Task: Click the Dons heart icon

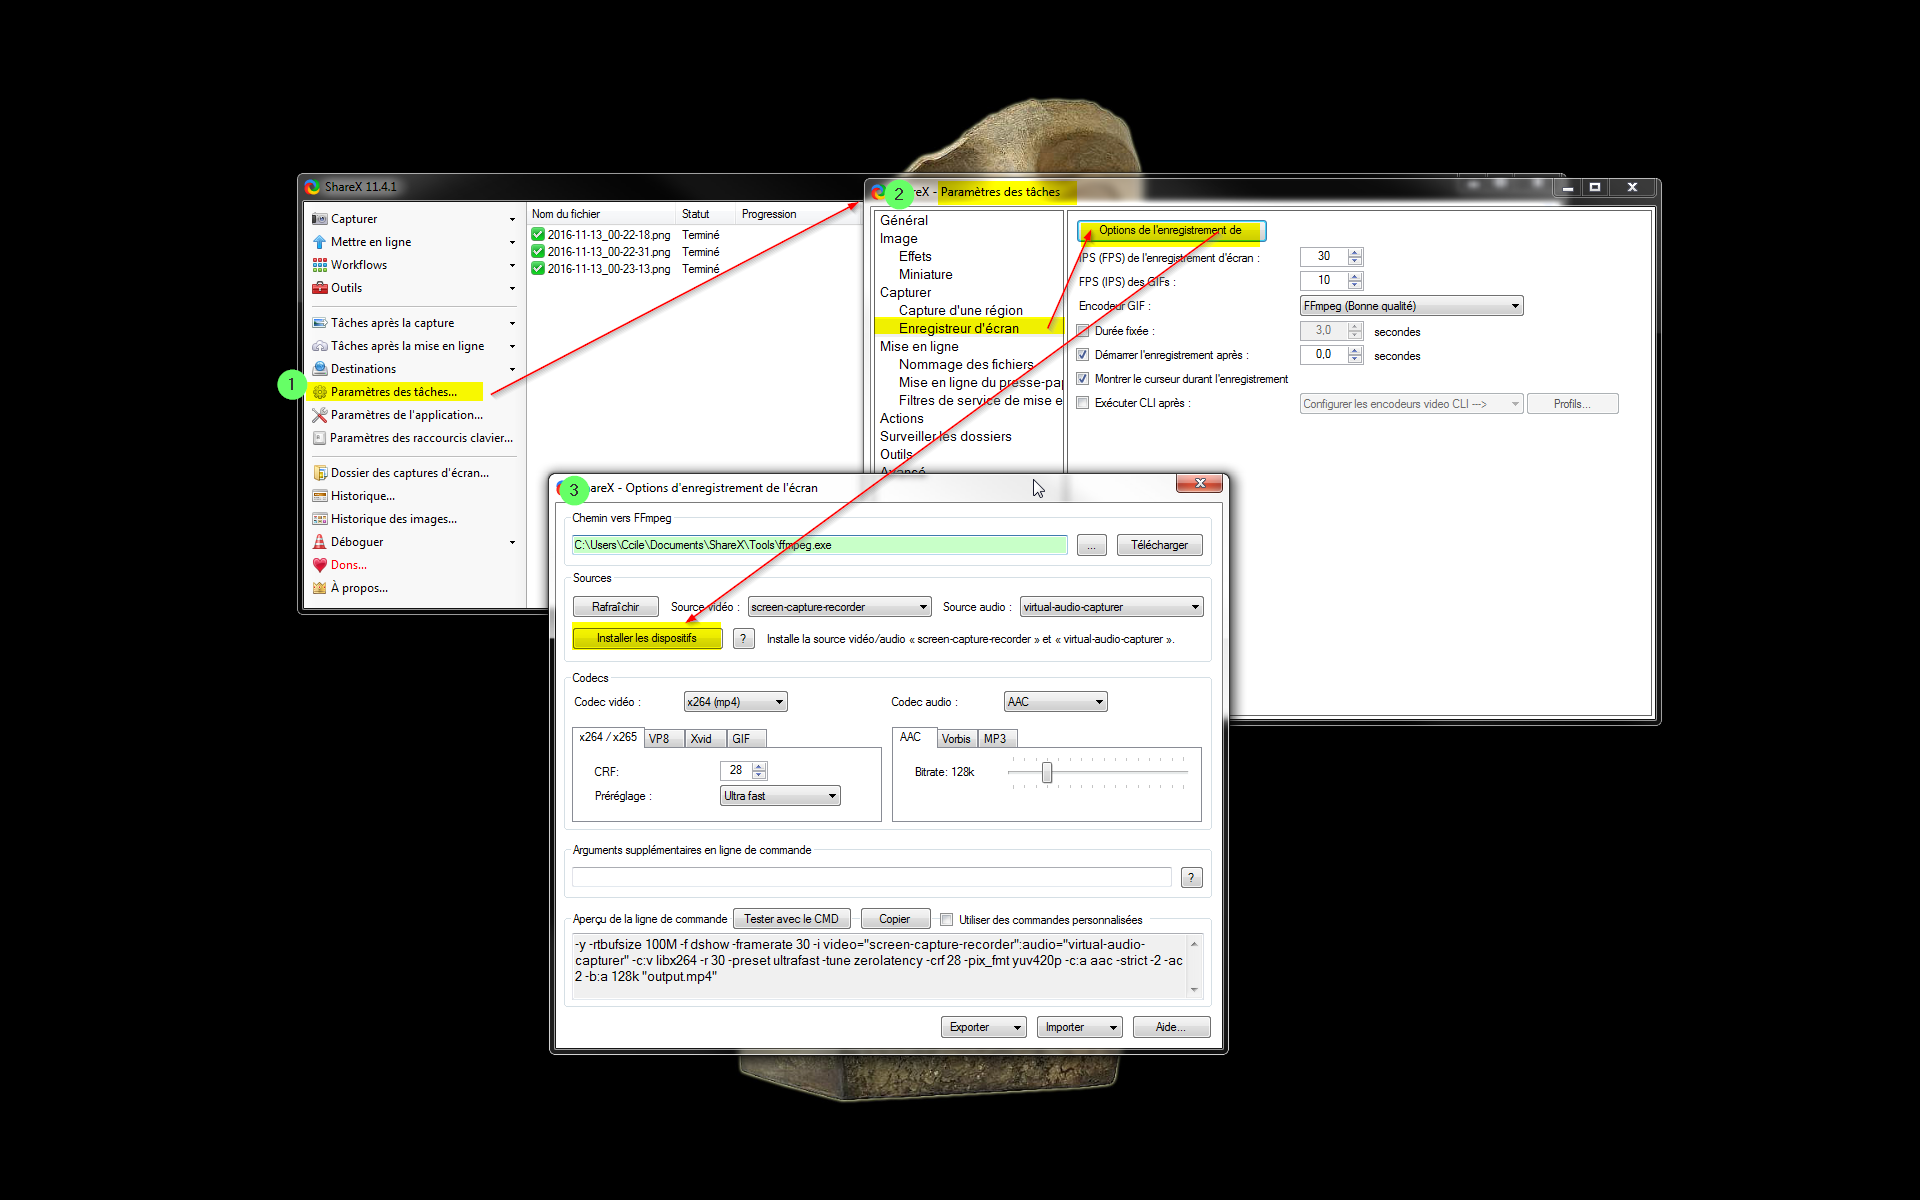Action: point(319,565)
